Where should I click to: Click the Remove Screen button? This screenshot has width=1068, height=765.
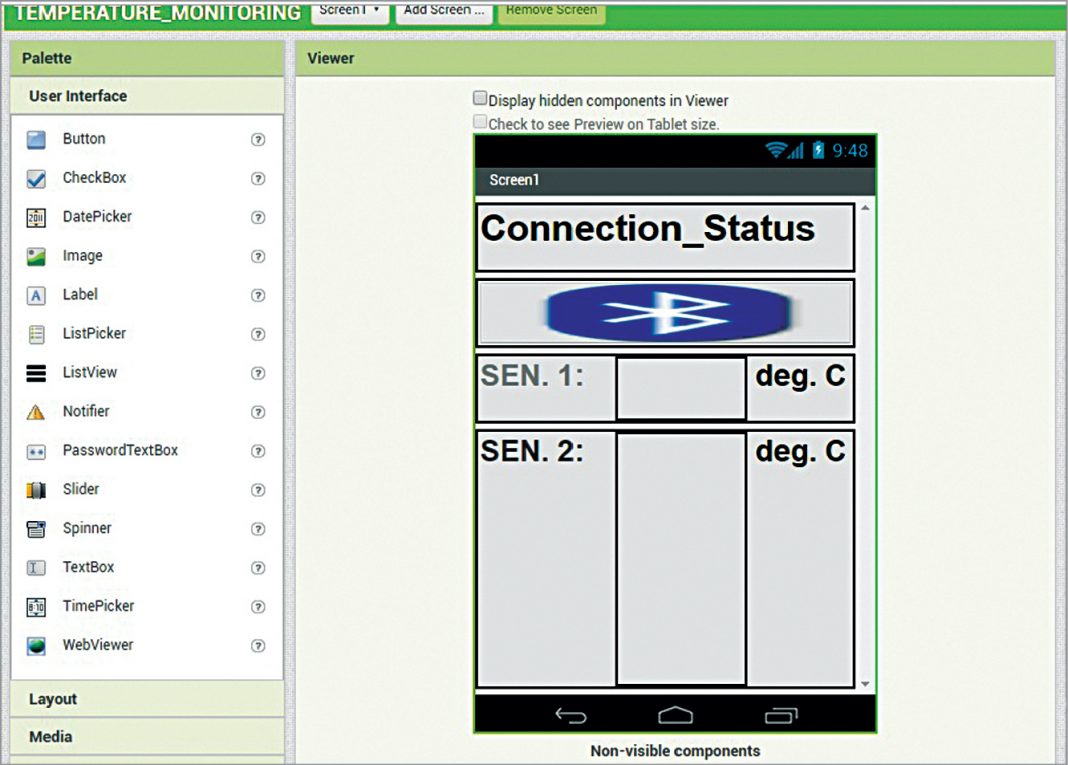coord(551,10)
